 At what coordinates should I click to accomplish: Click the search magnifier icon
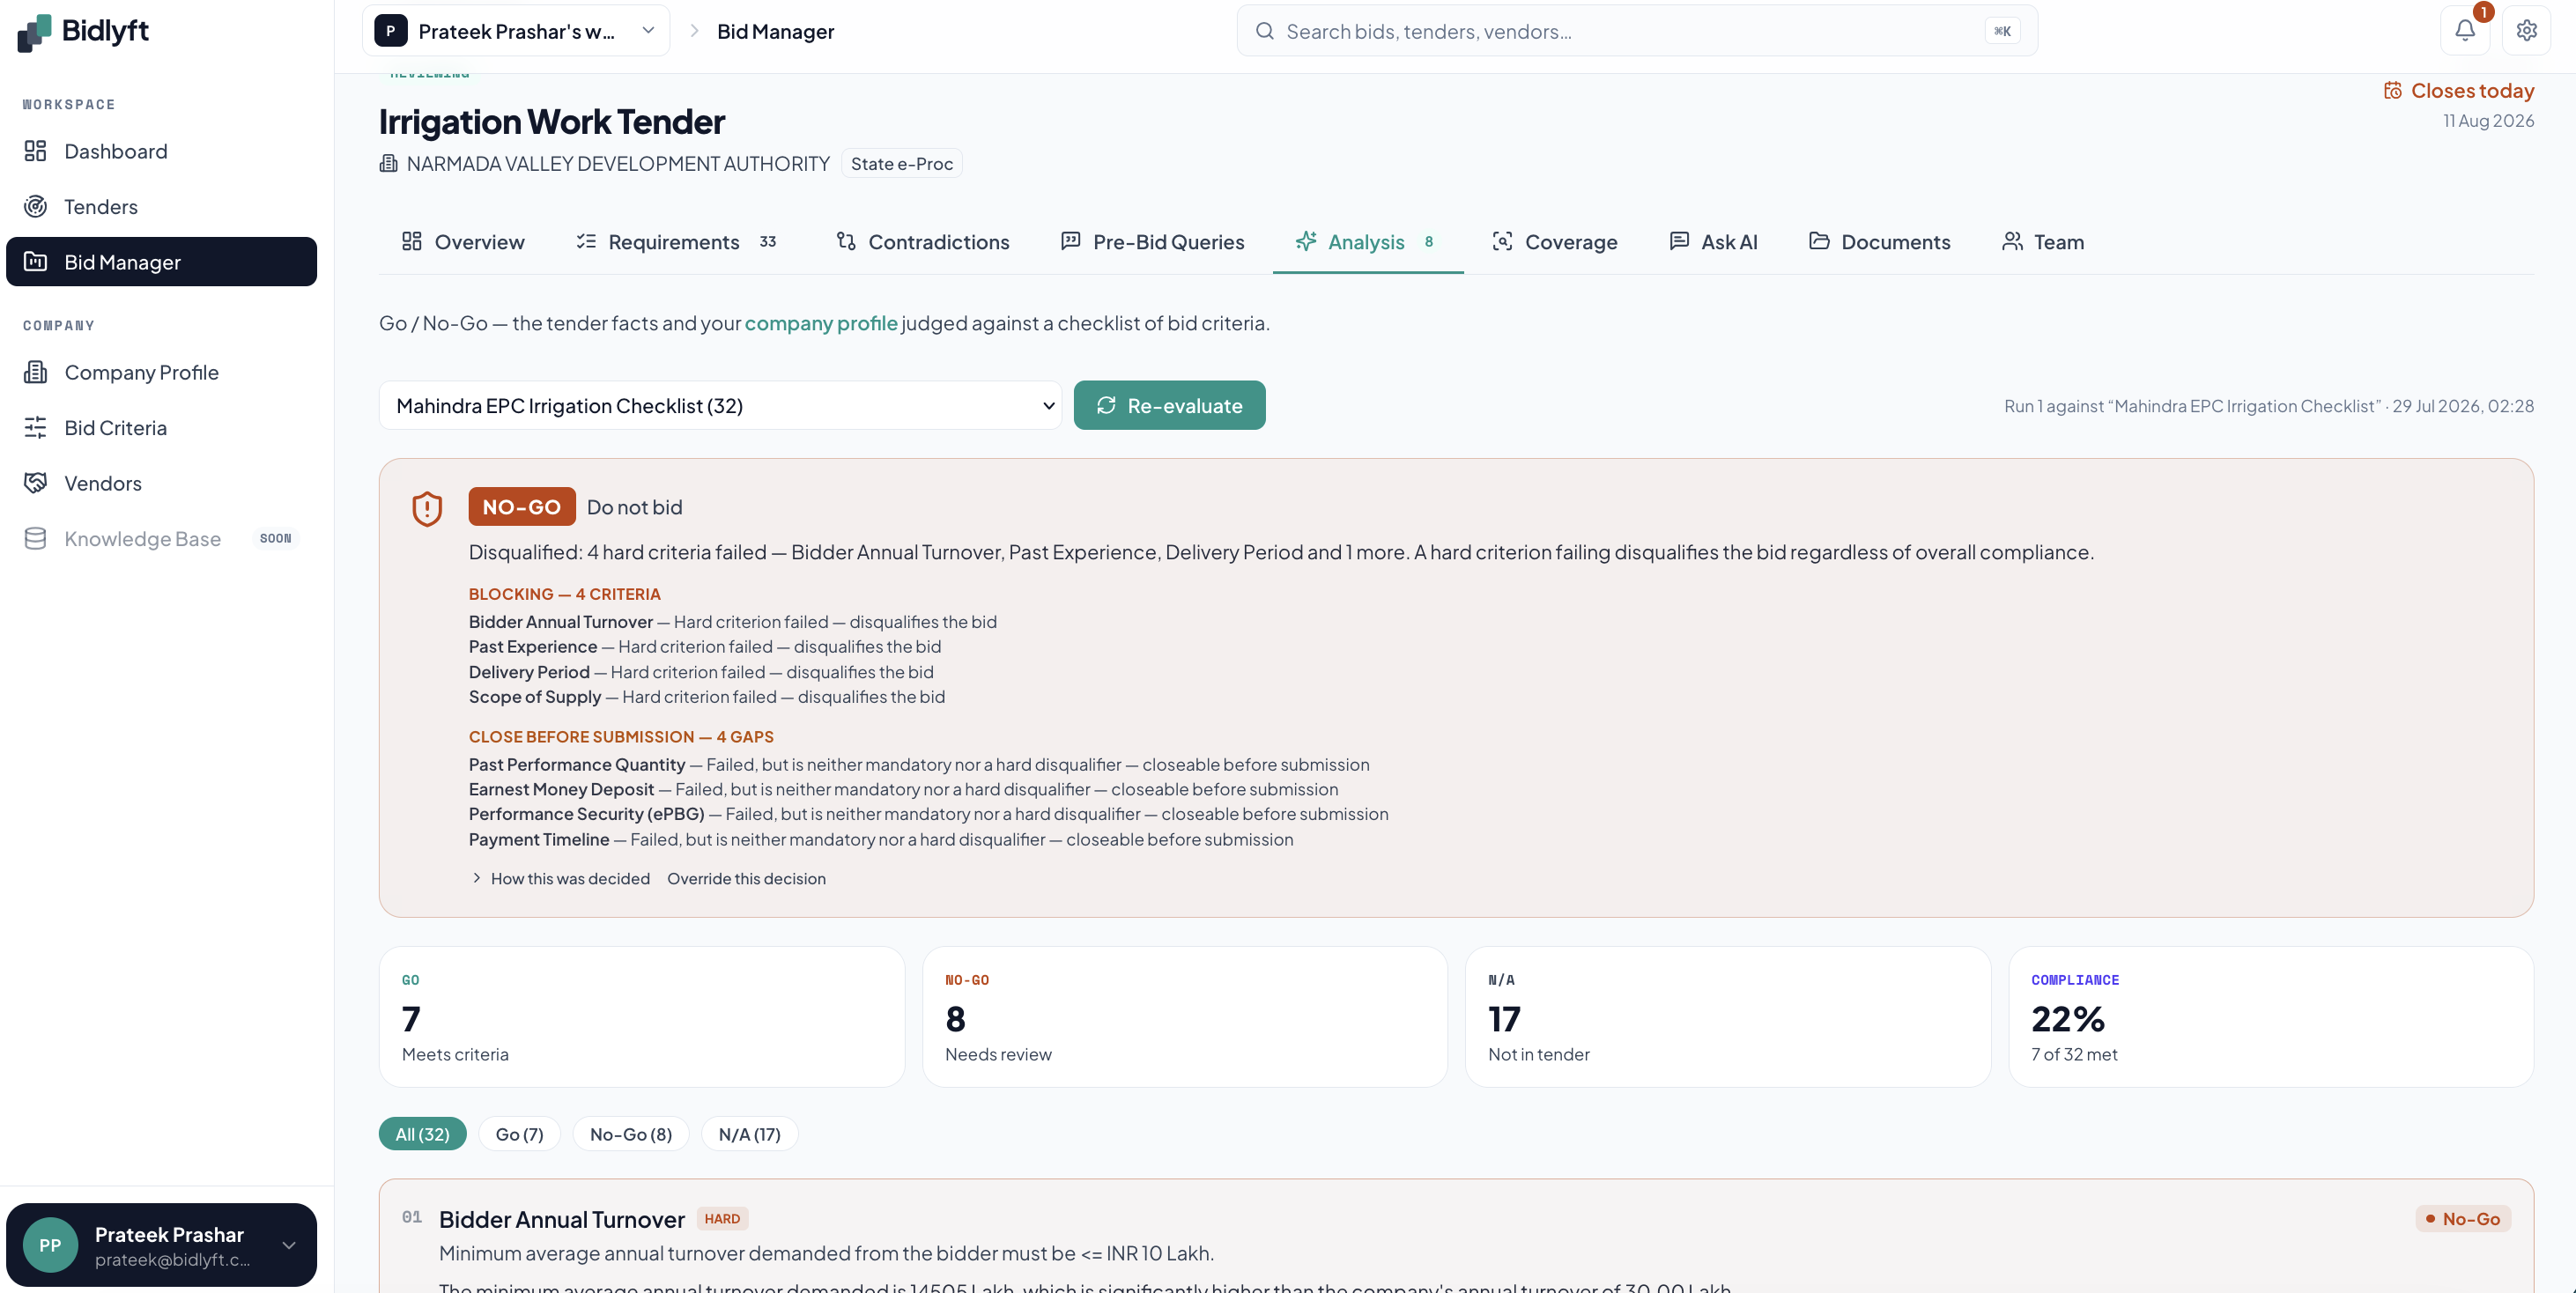coord(1265,31)
